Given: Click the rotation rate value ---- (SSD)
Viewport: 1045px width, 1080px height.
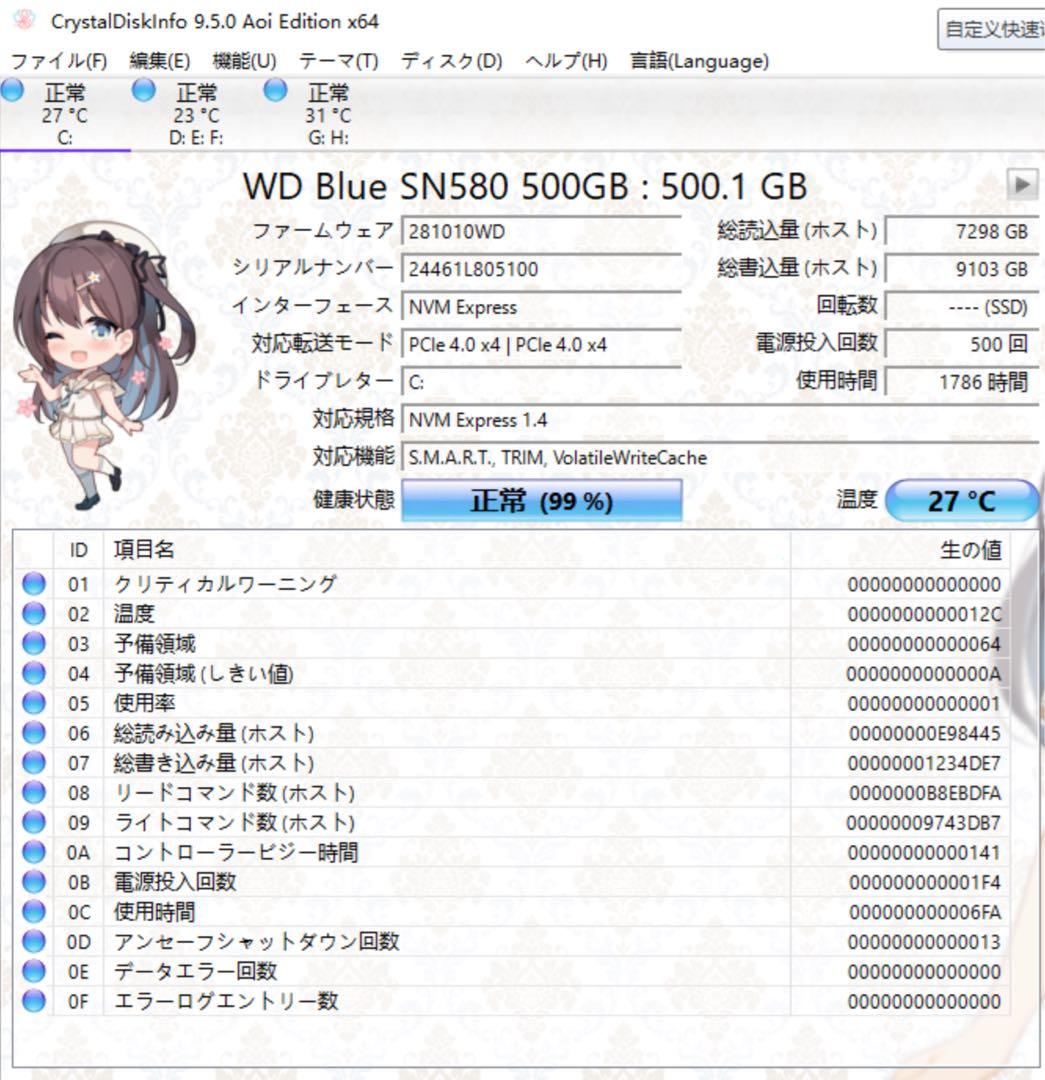Looking at the screenshot, I should click(962, 307).
